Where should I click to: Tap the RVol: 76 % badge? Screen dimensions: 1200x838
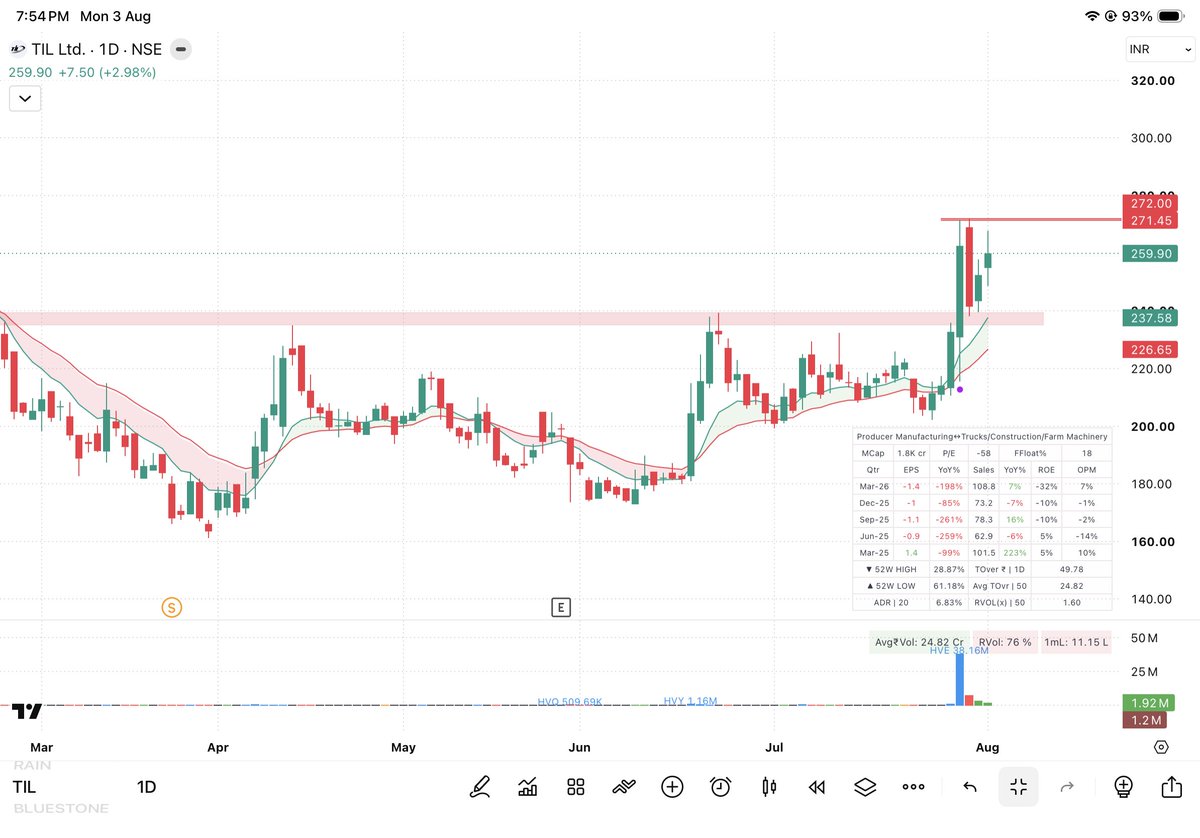(x=1005, y=642)
